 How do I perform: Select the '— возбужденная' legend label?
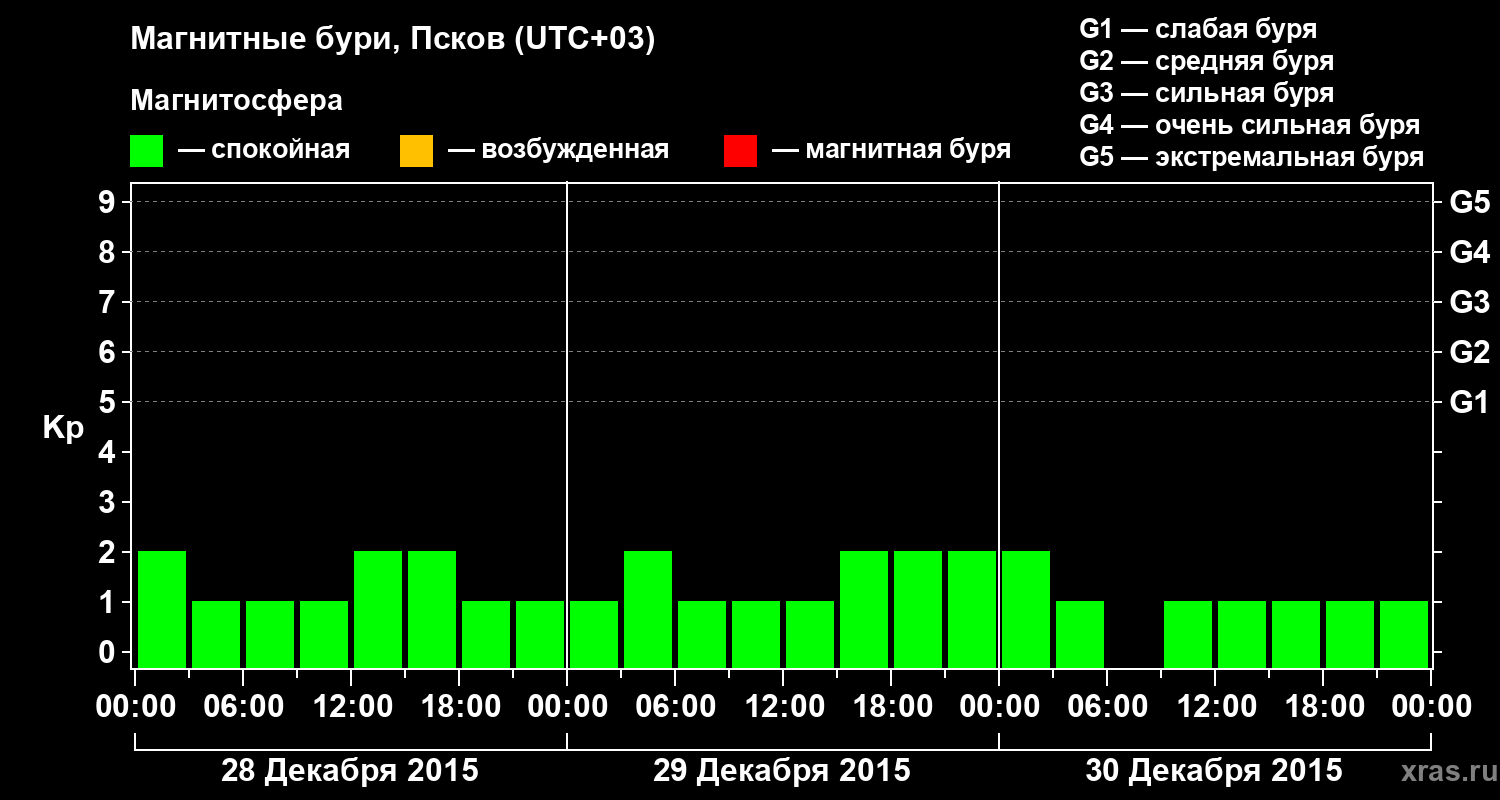pyautogui.click(x=558, y=150)
